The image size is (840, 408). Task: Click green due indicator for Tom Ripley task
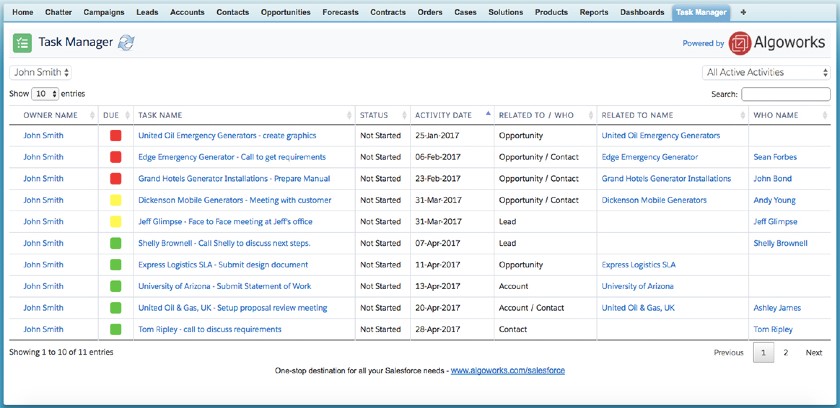click(x=115, y=329)
